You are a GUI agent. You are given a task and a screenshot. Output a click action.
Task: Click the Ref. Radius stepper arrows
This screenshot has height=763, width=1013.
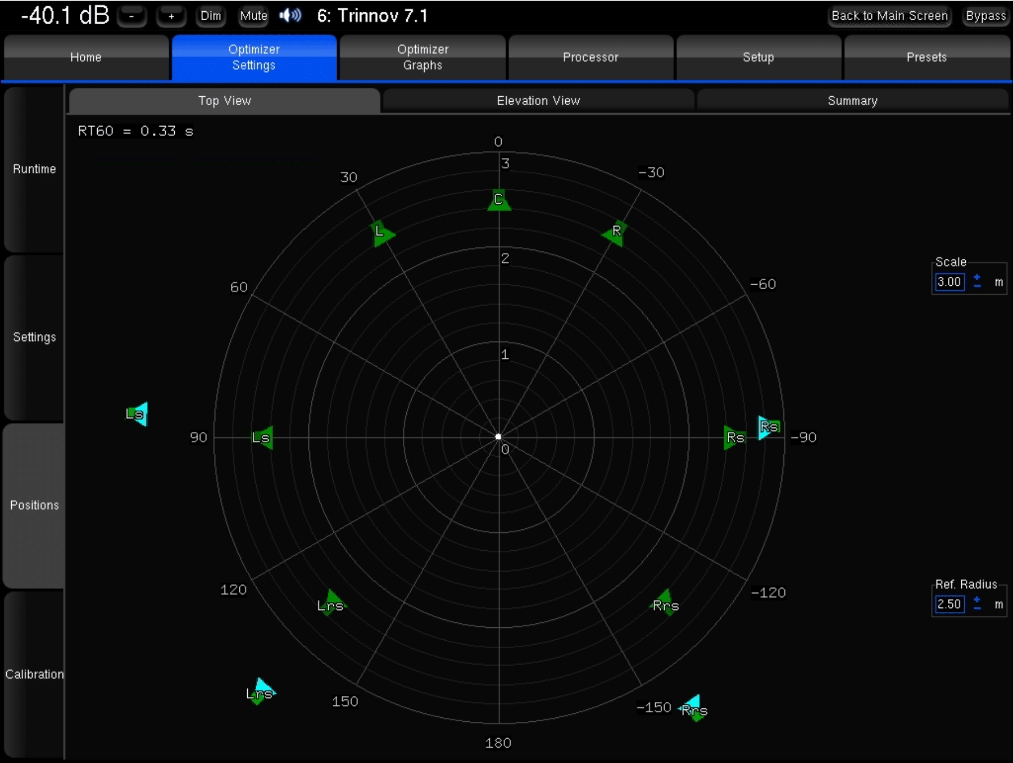977,604
